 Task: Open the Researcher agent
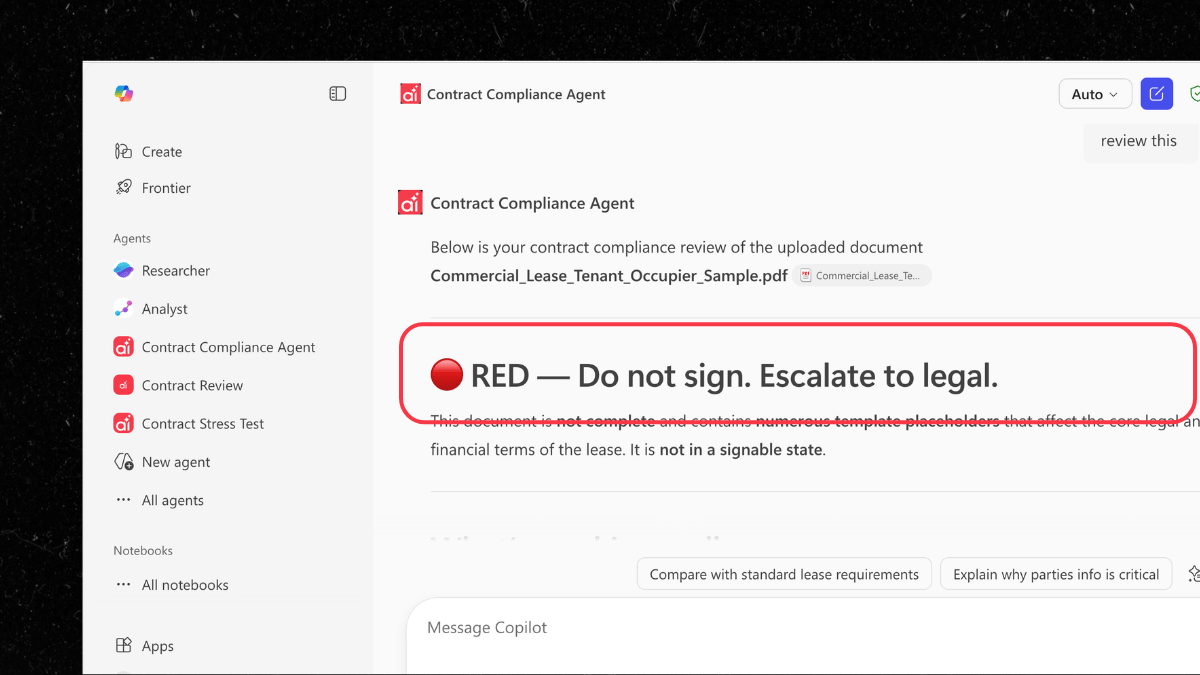click(x=175, y=270)
